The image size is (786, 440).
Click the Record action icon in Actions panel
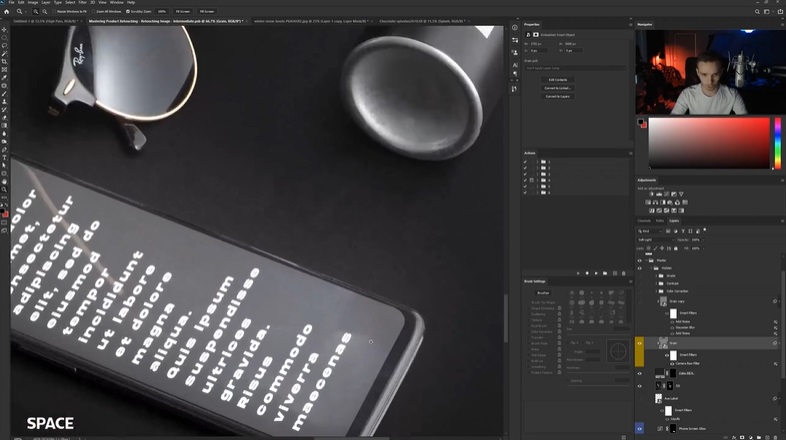click(587, 273)
